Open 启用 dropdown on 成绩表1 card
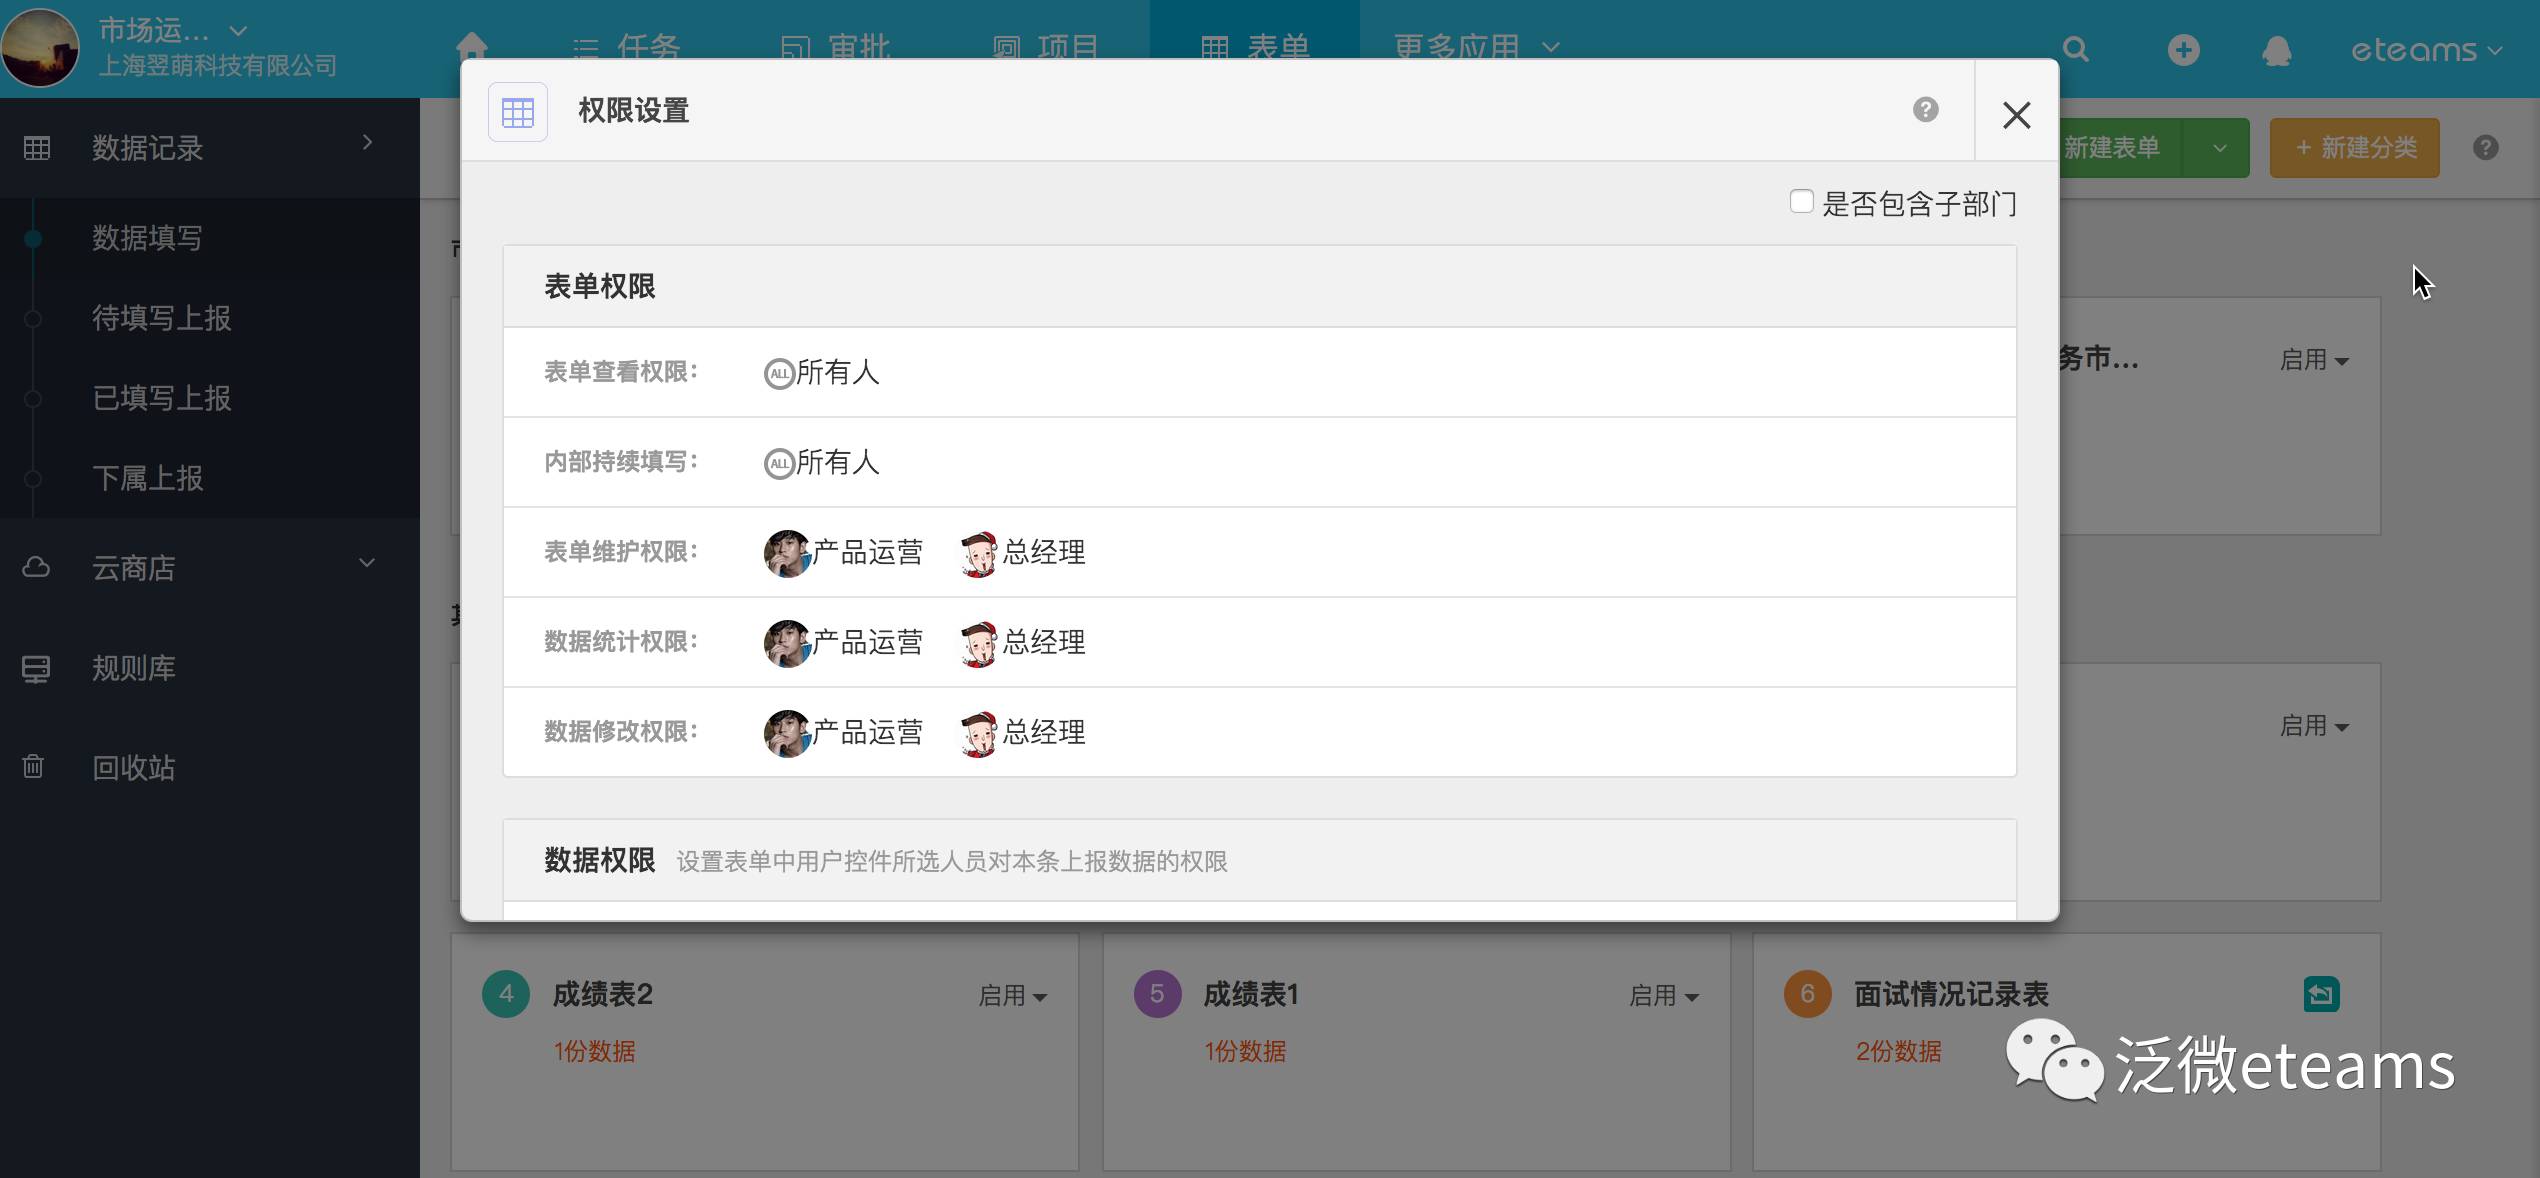Viewport: 2540px width, 1178px height. tap(1663, 996)
